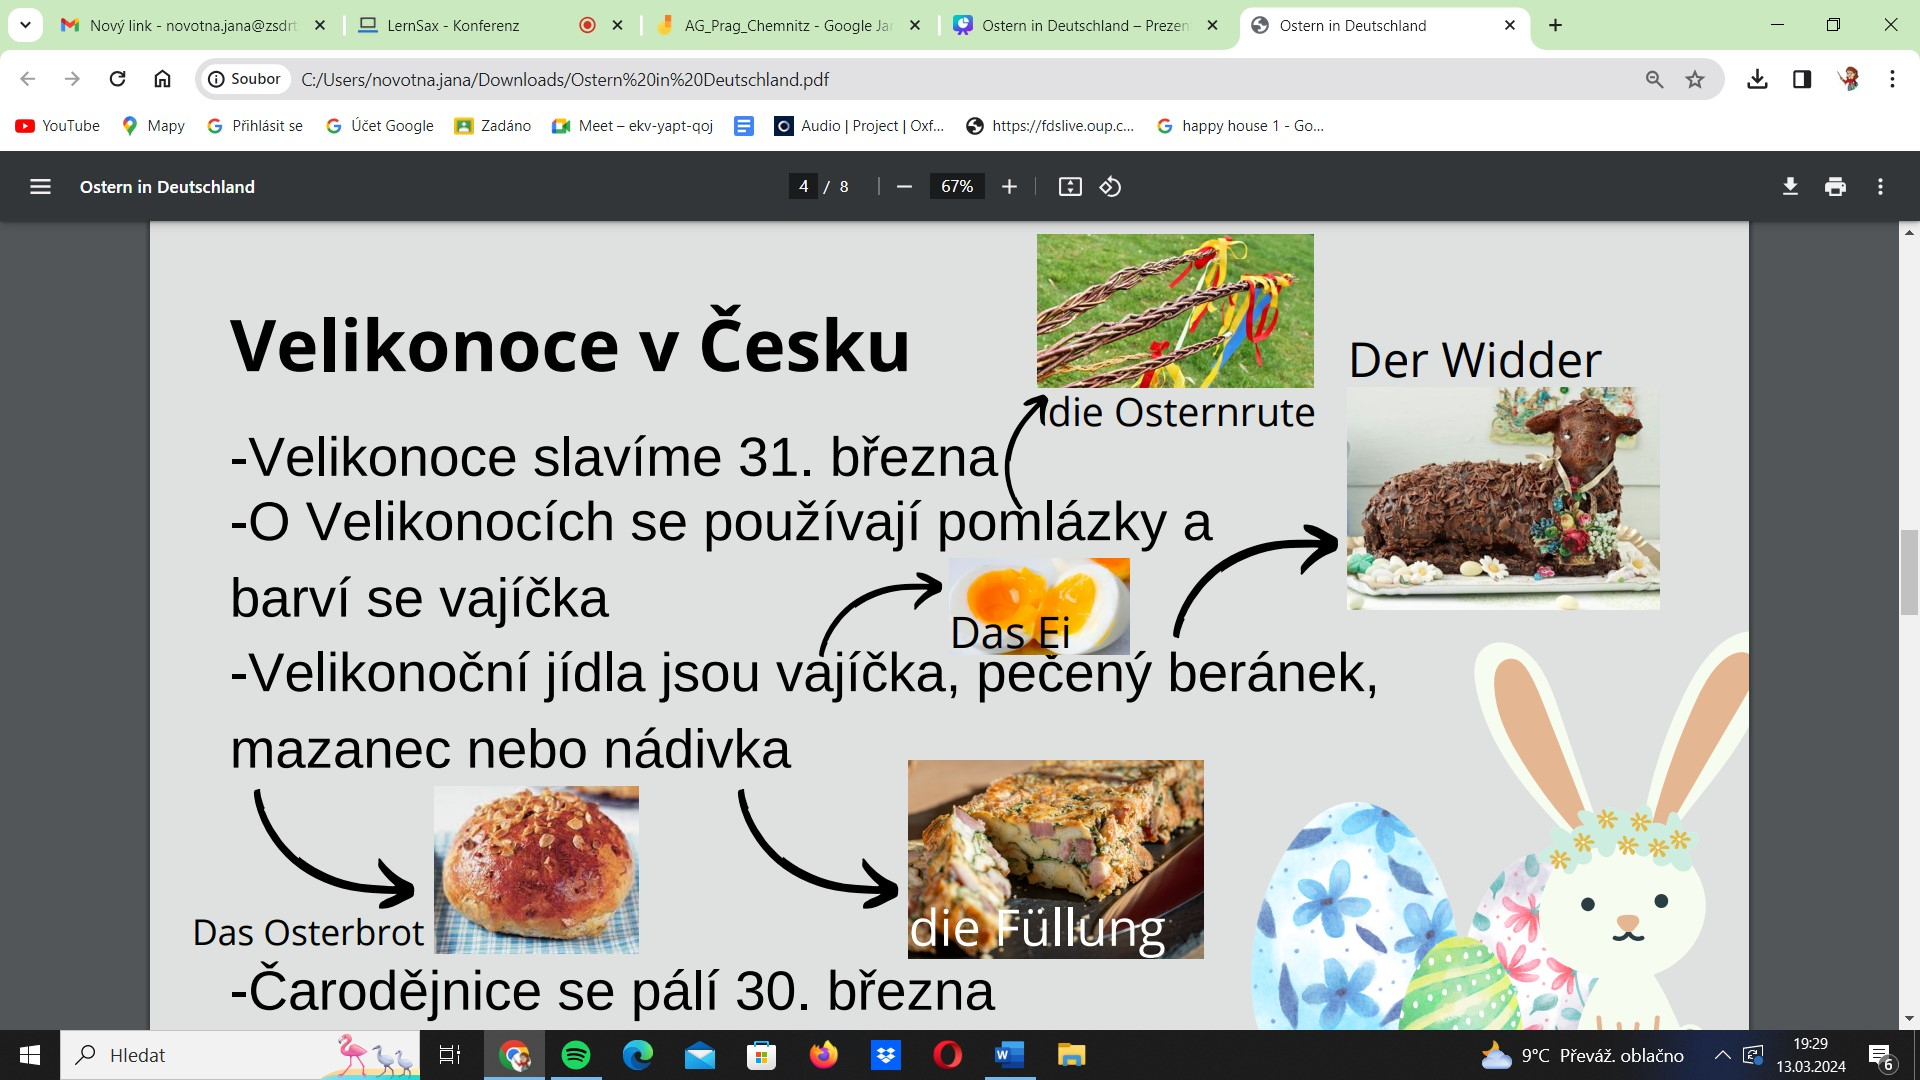Click the Hledat taskbar search box
The image size is (1920, 1080).
(240, 1055)
